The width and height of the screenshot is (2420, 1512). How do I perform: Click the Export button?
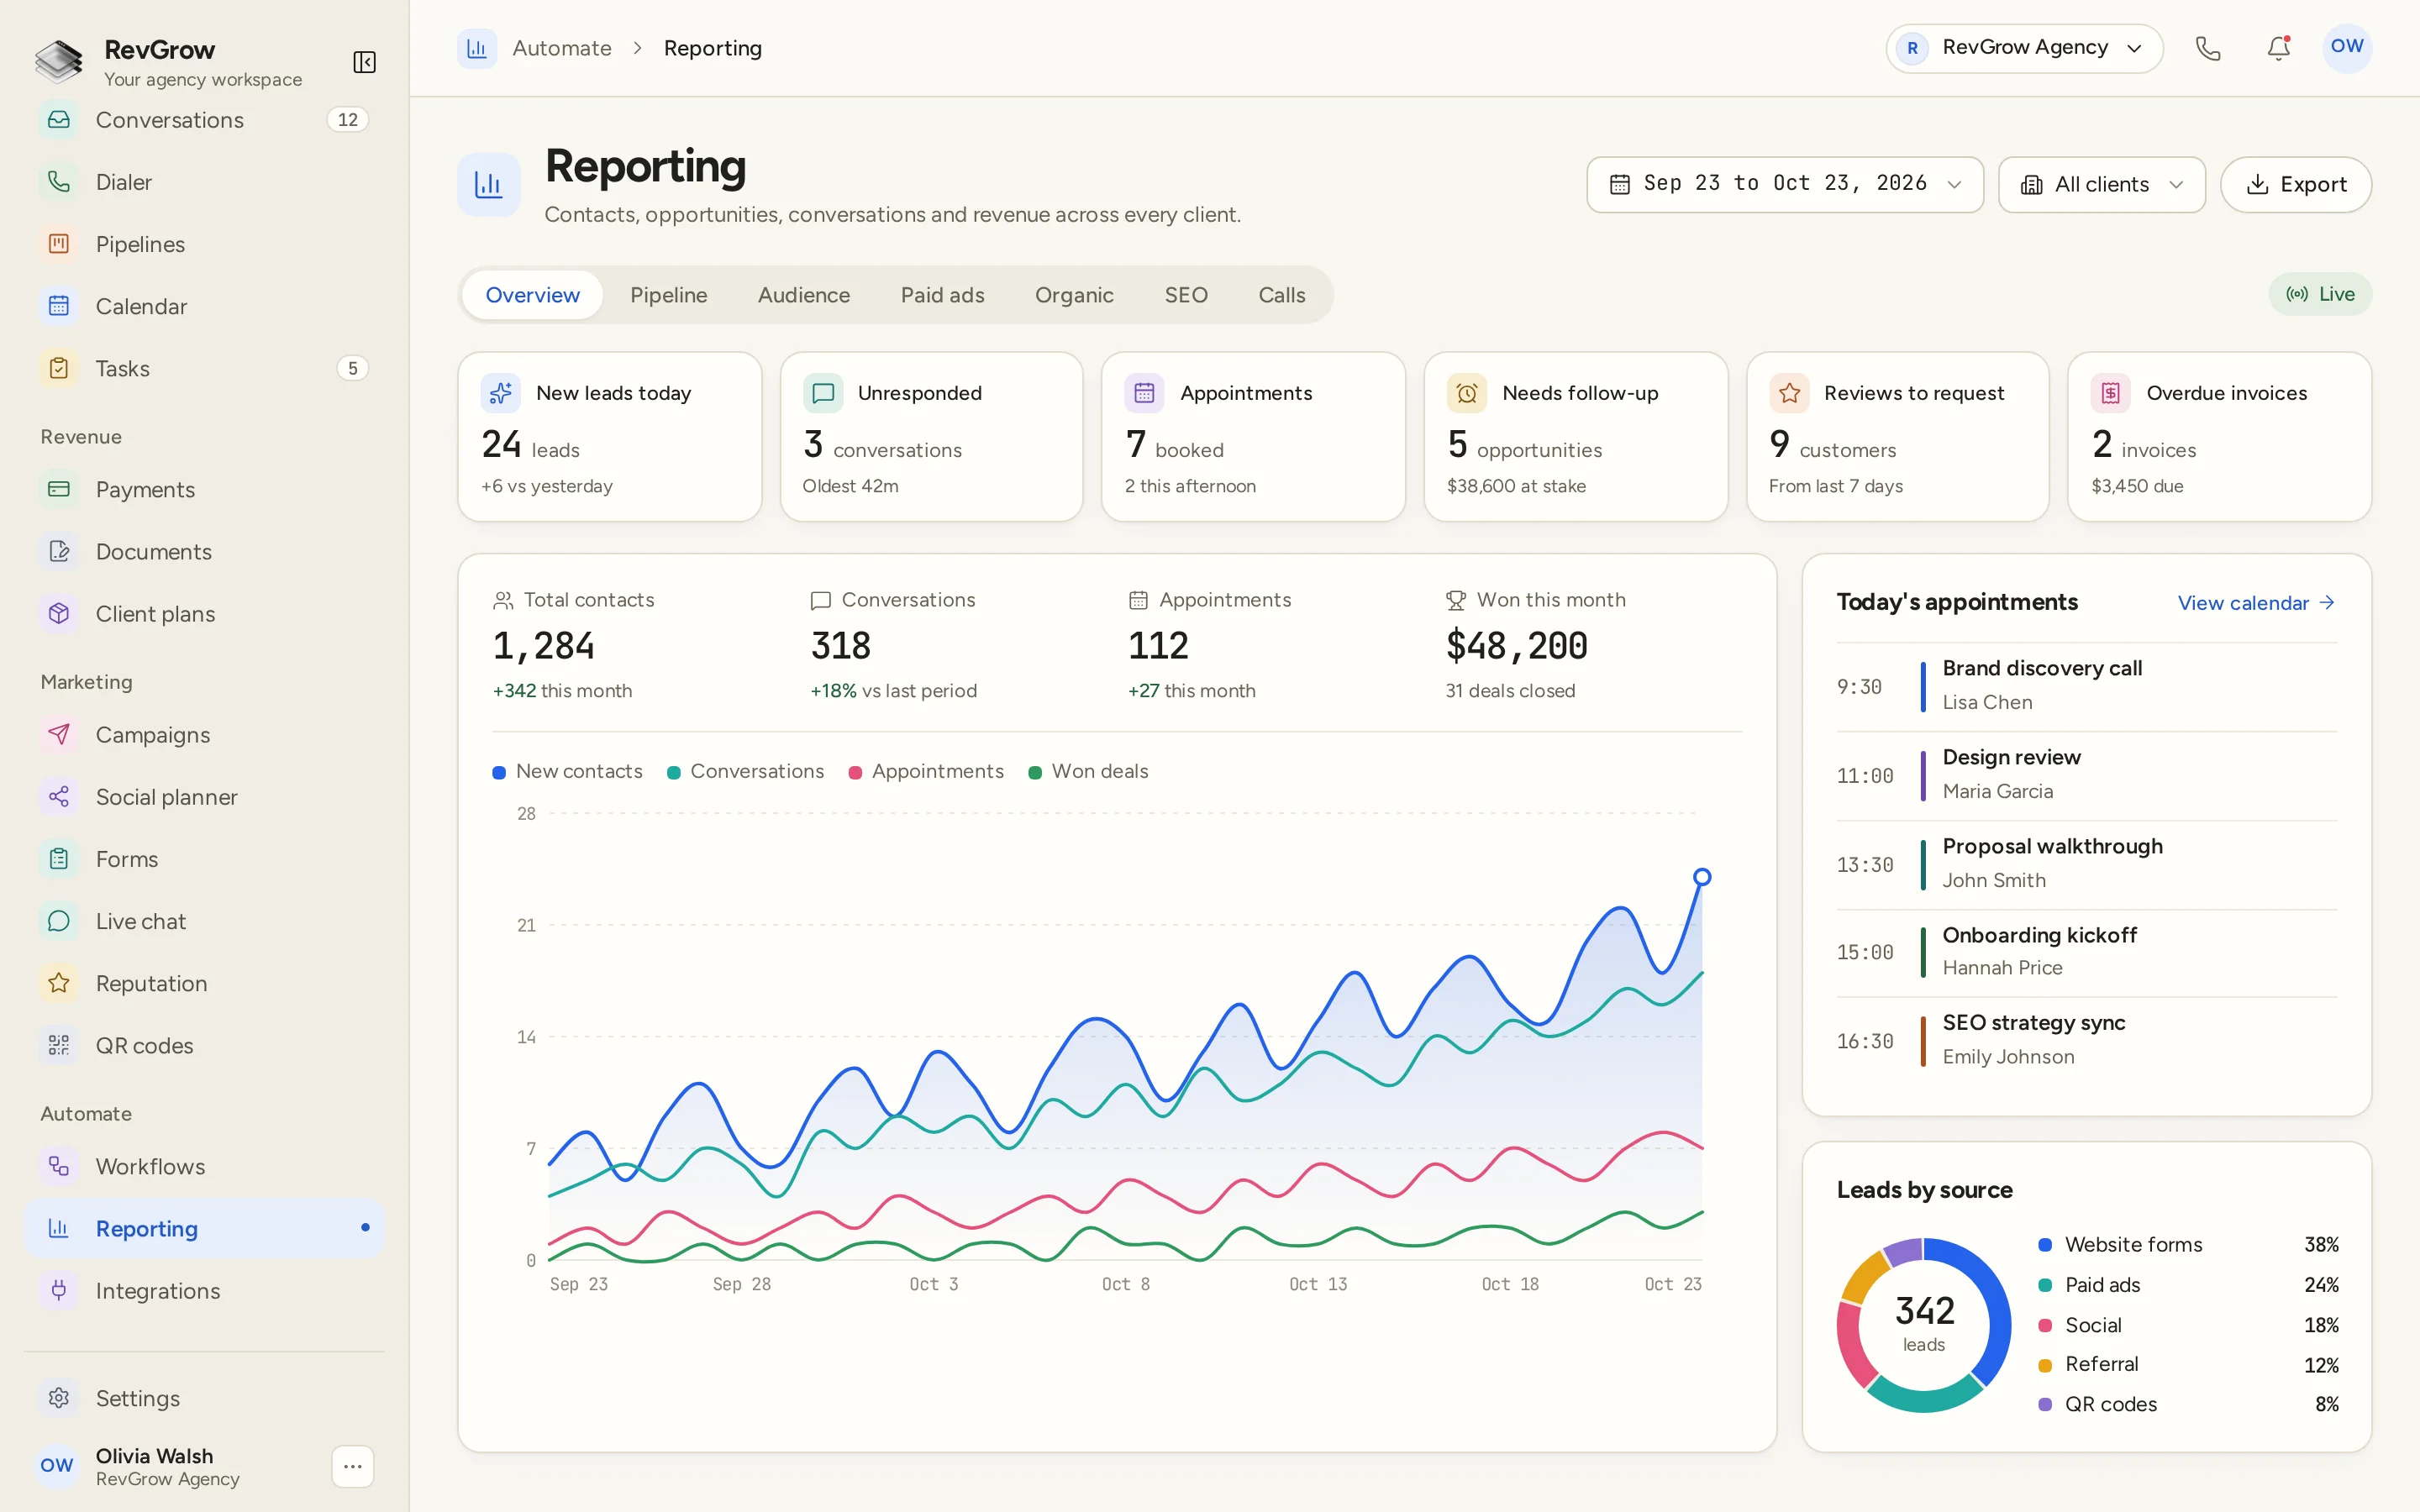point(2296,184)
